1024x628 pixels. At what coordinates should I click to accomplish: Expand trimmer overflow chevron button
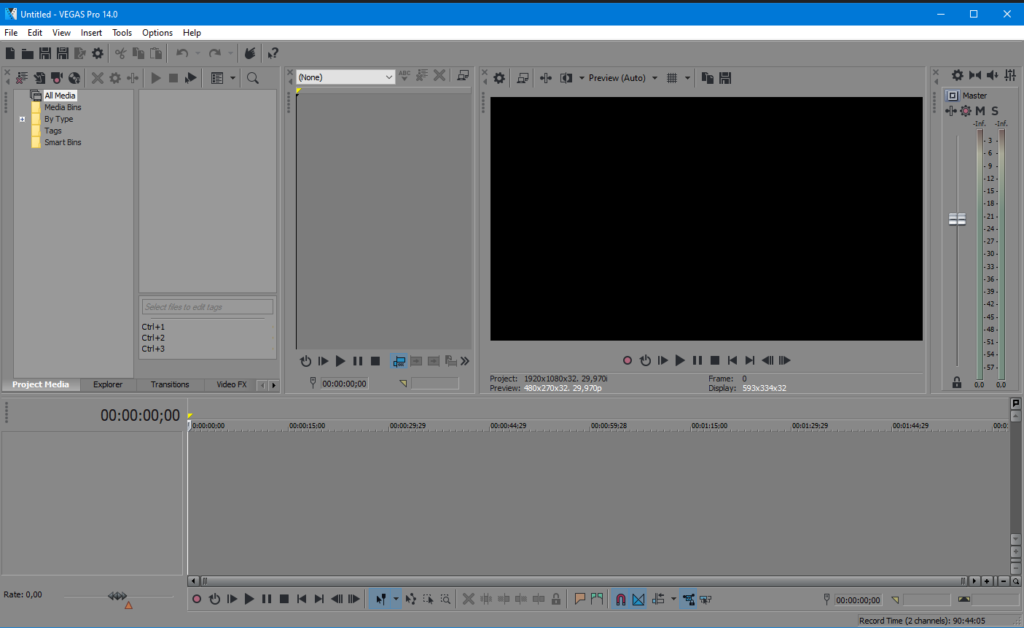465,361
